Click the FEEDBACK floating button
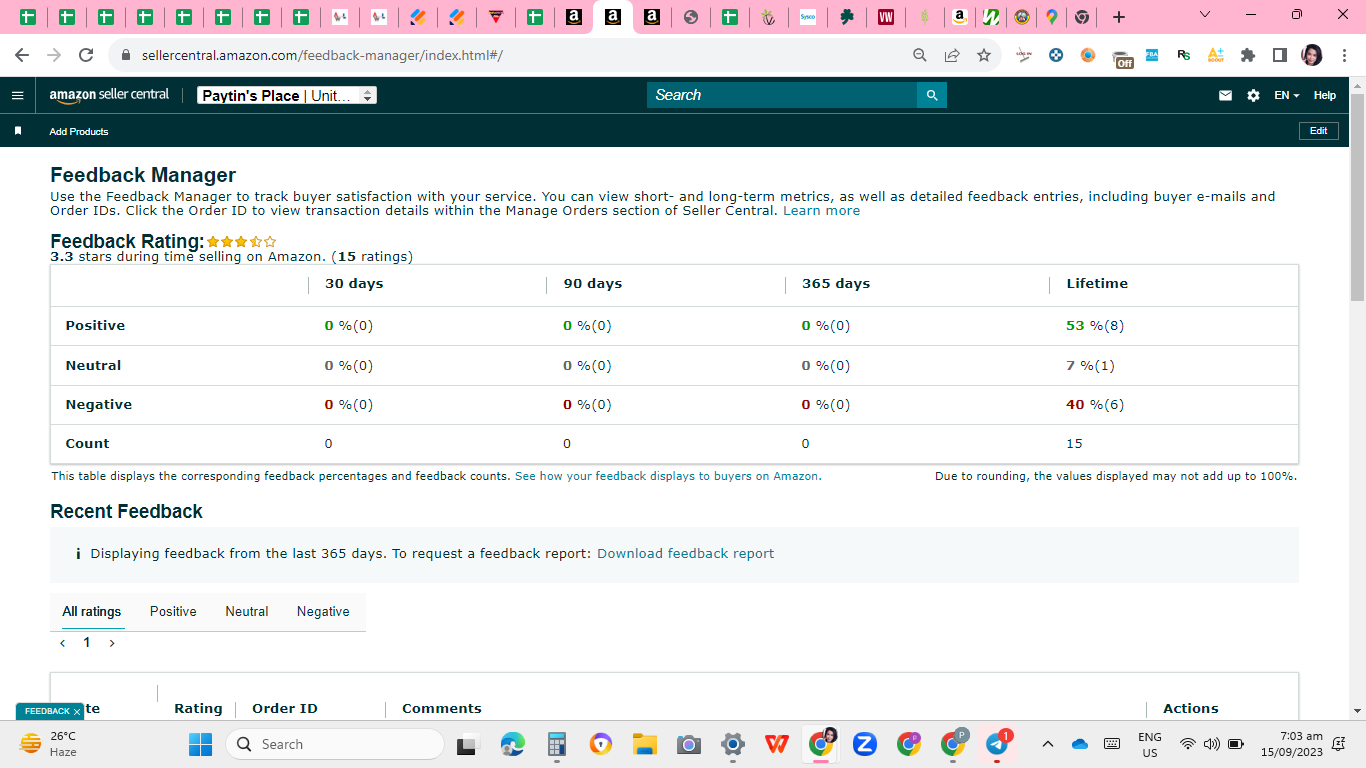Viewport: 1366px width, 768px height. click(x=47, y=712)
